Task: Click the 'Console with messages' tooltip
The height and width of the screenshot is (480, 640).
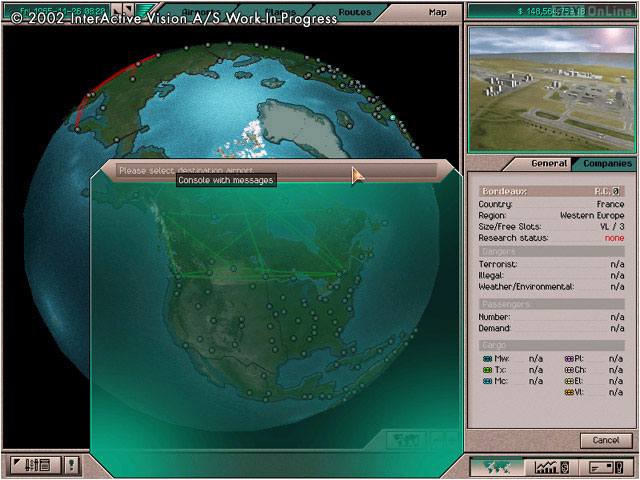Action: pyautogui.click(x=226, y=180)
